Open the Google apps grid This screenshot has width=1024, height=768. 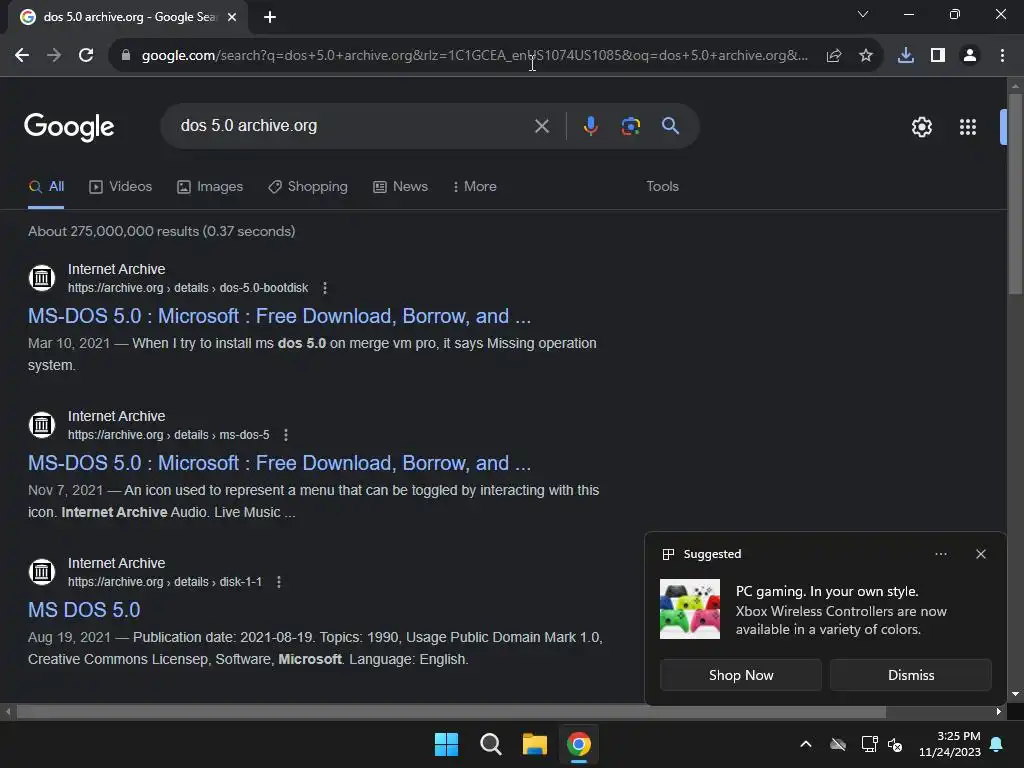click(968, 127)
